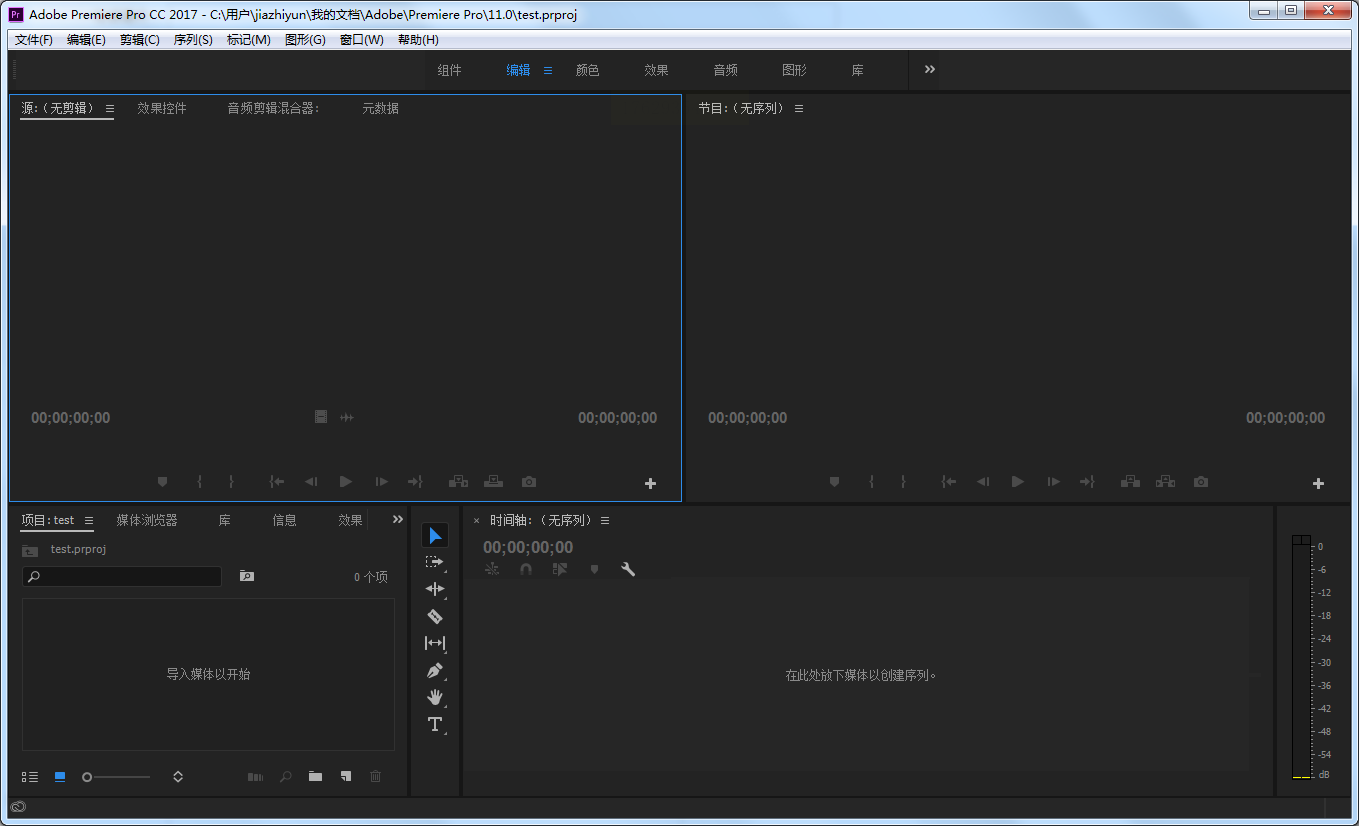
Task: Open the 序列(S) menu
Action: tap(193, 40)
